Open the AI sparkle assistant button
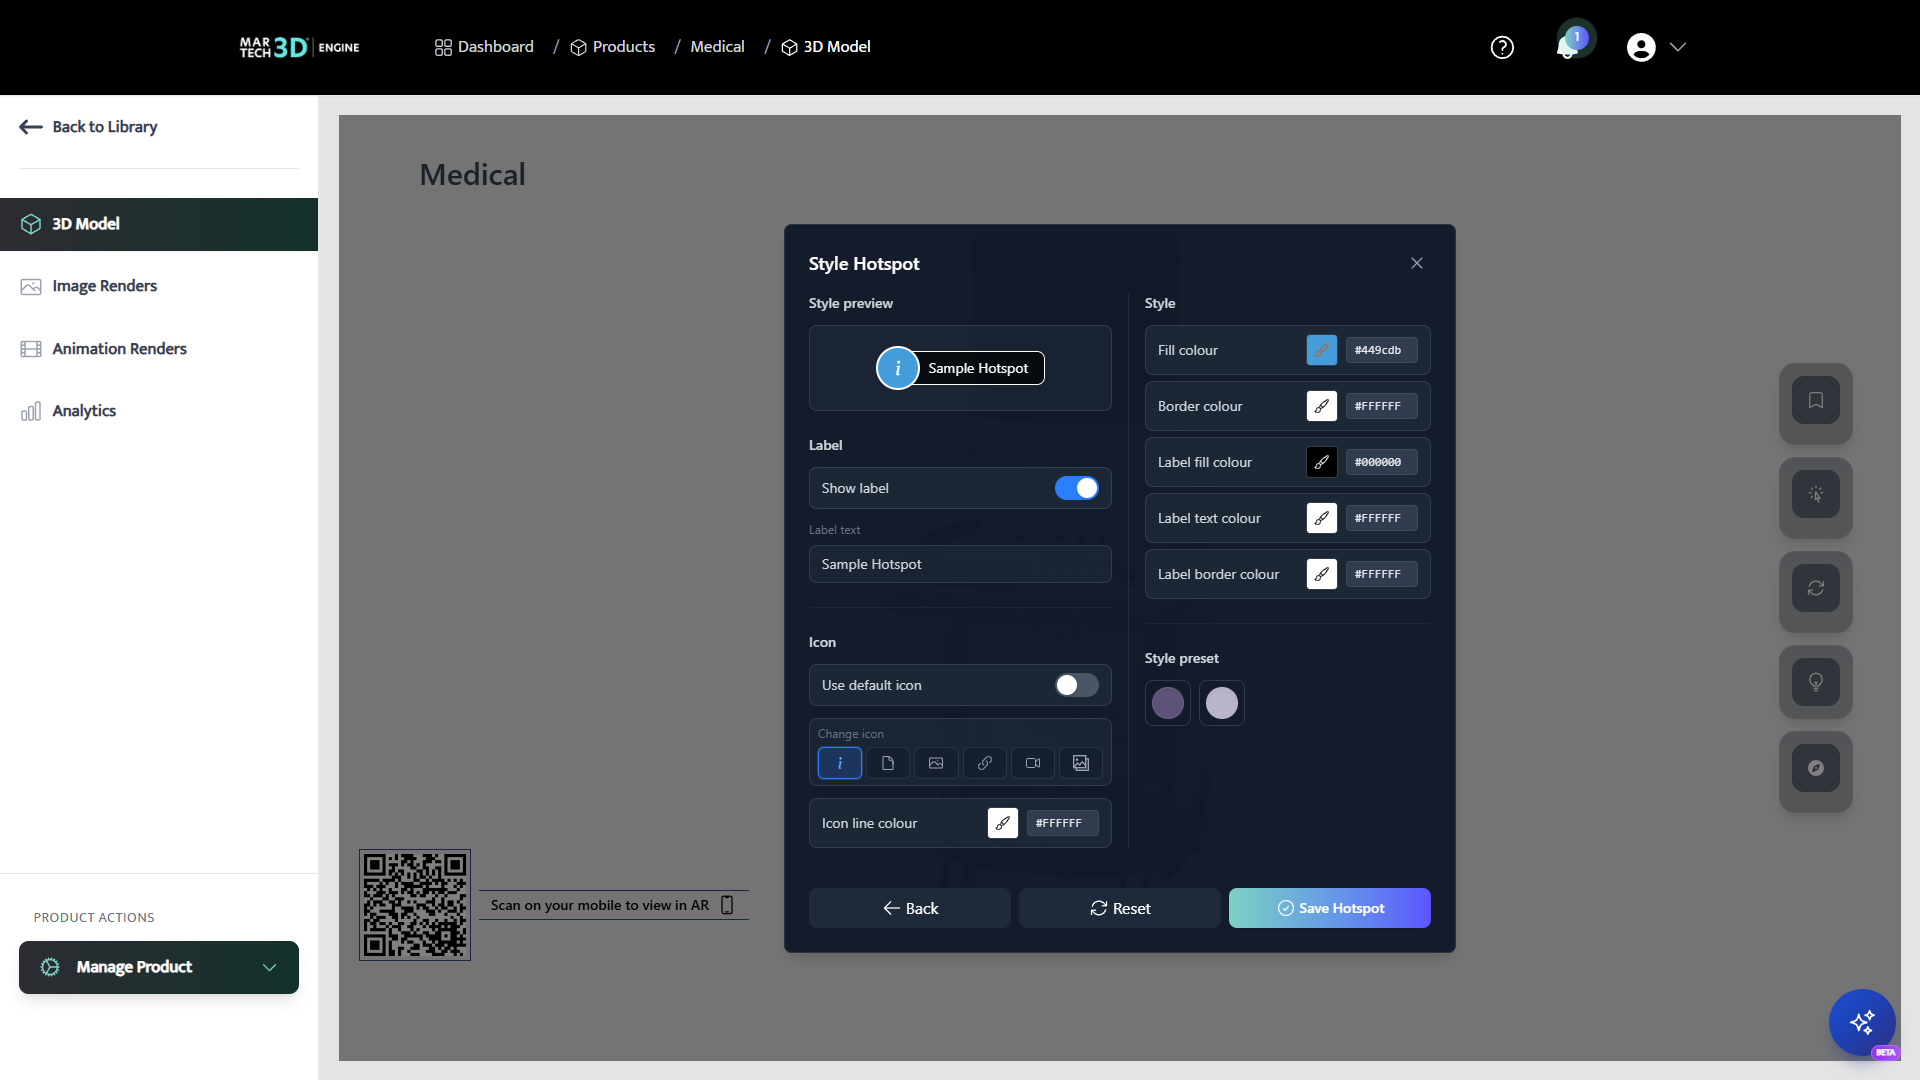The width and height of the screenshot is (1920, 1080). click(1862, 1022)
